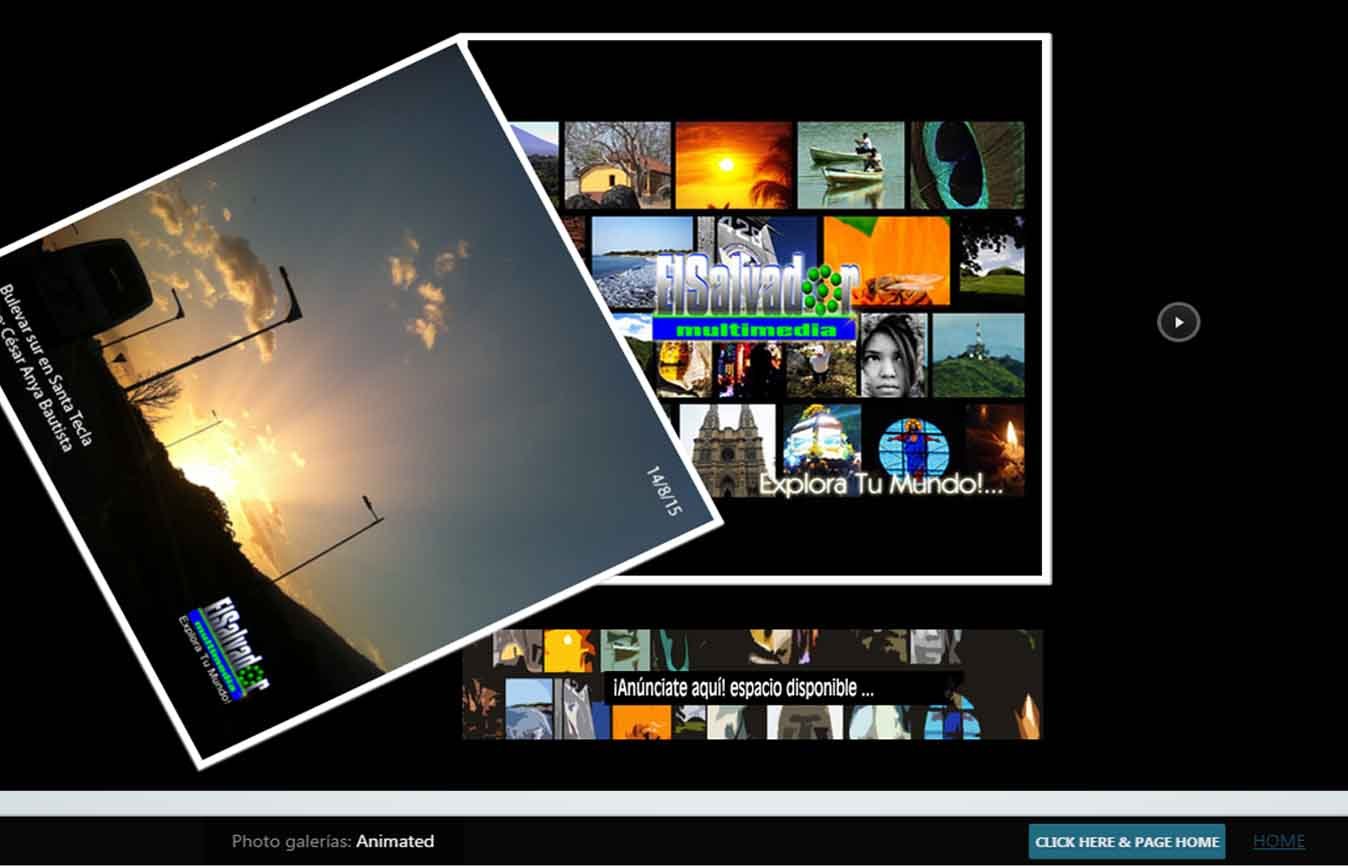Click the '14/8/15' date on tilted photo
This screenshot has height=868, width=1348.
pyautogui.click(x=663, y=491)
